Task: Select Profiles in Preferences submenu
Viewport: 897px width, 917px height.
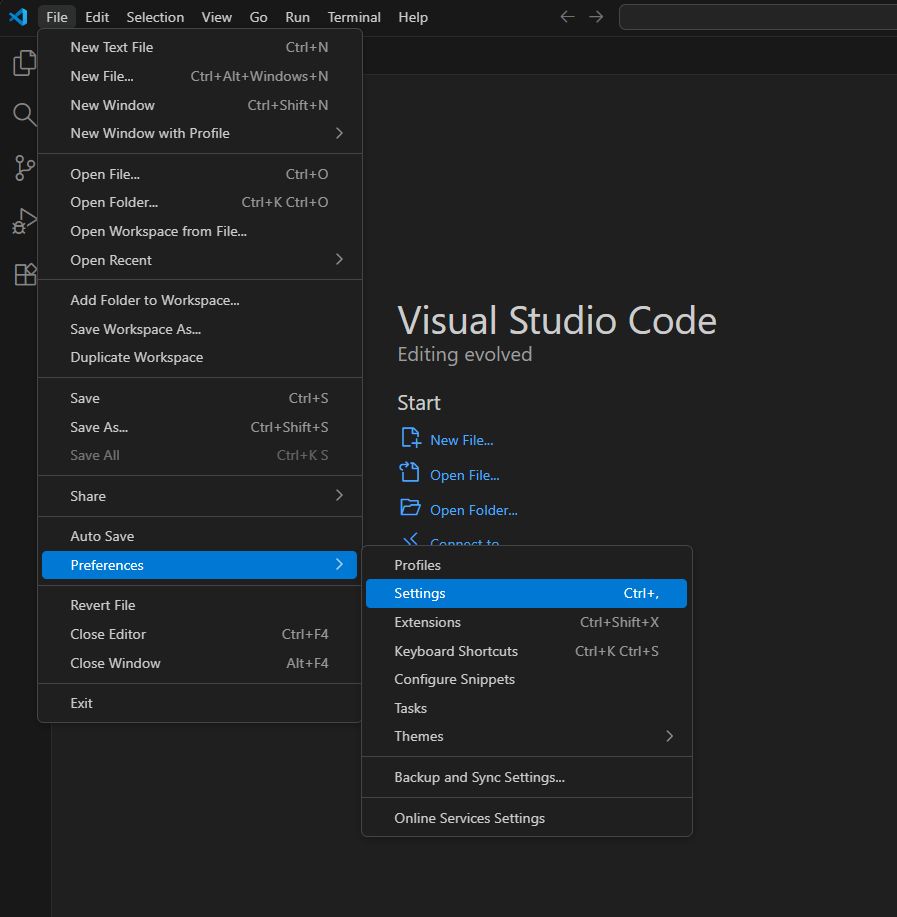Action: coord(526,566)
